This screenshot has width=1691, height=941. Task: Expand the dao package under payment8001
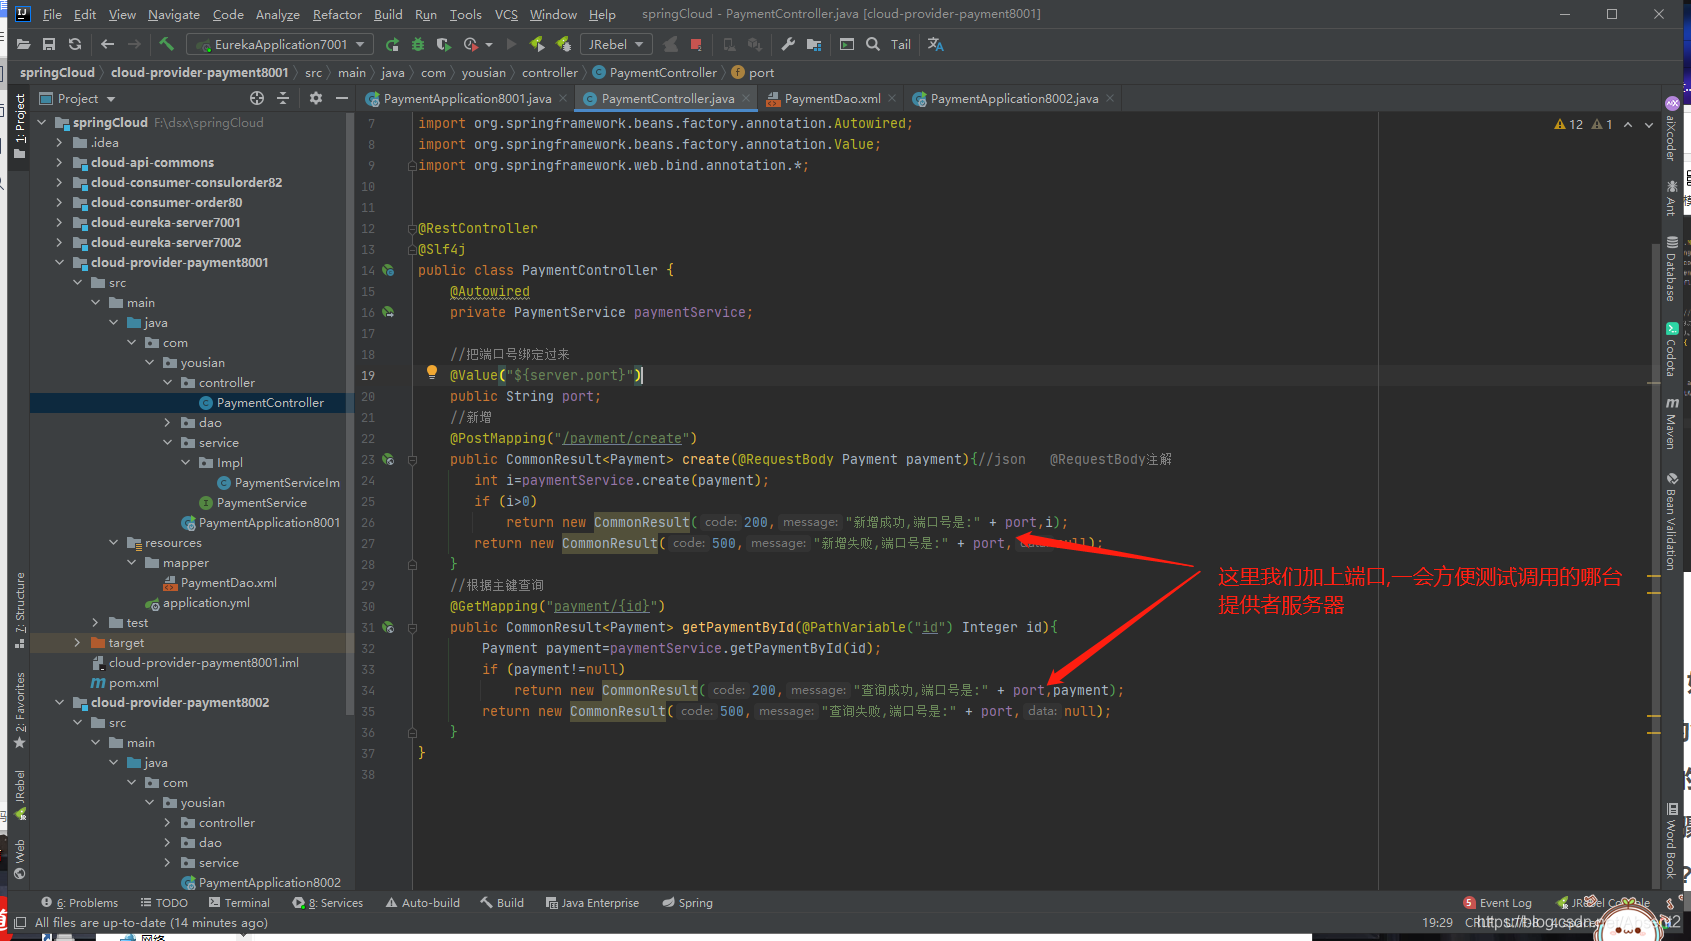click(x=167, y=423)
